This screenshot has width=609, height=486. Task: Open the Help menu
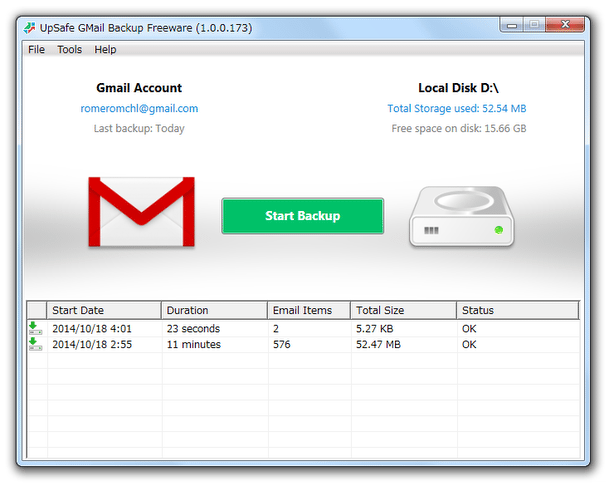pyautogui.click(x=105, y=50)
